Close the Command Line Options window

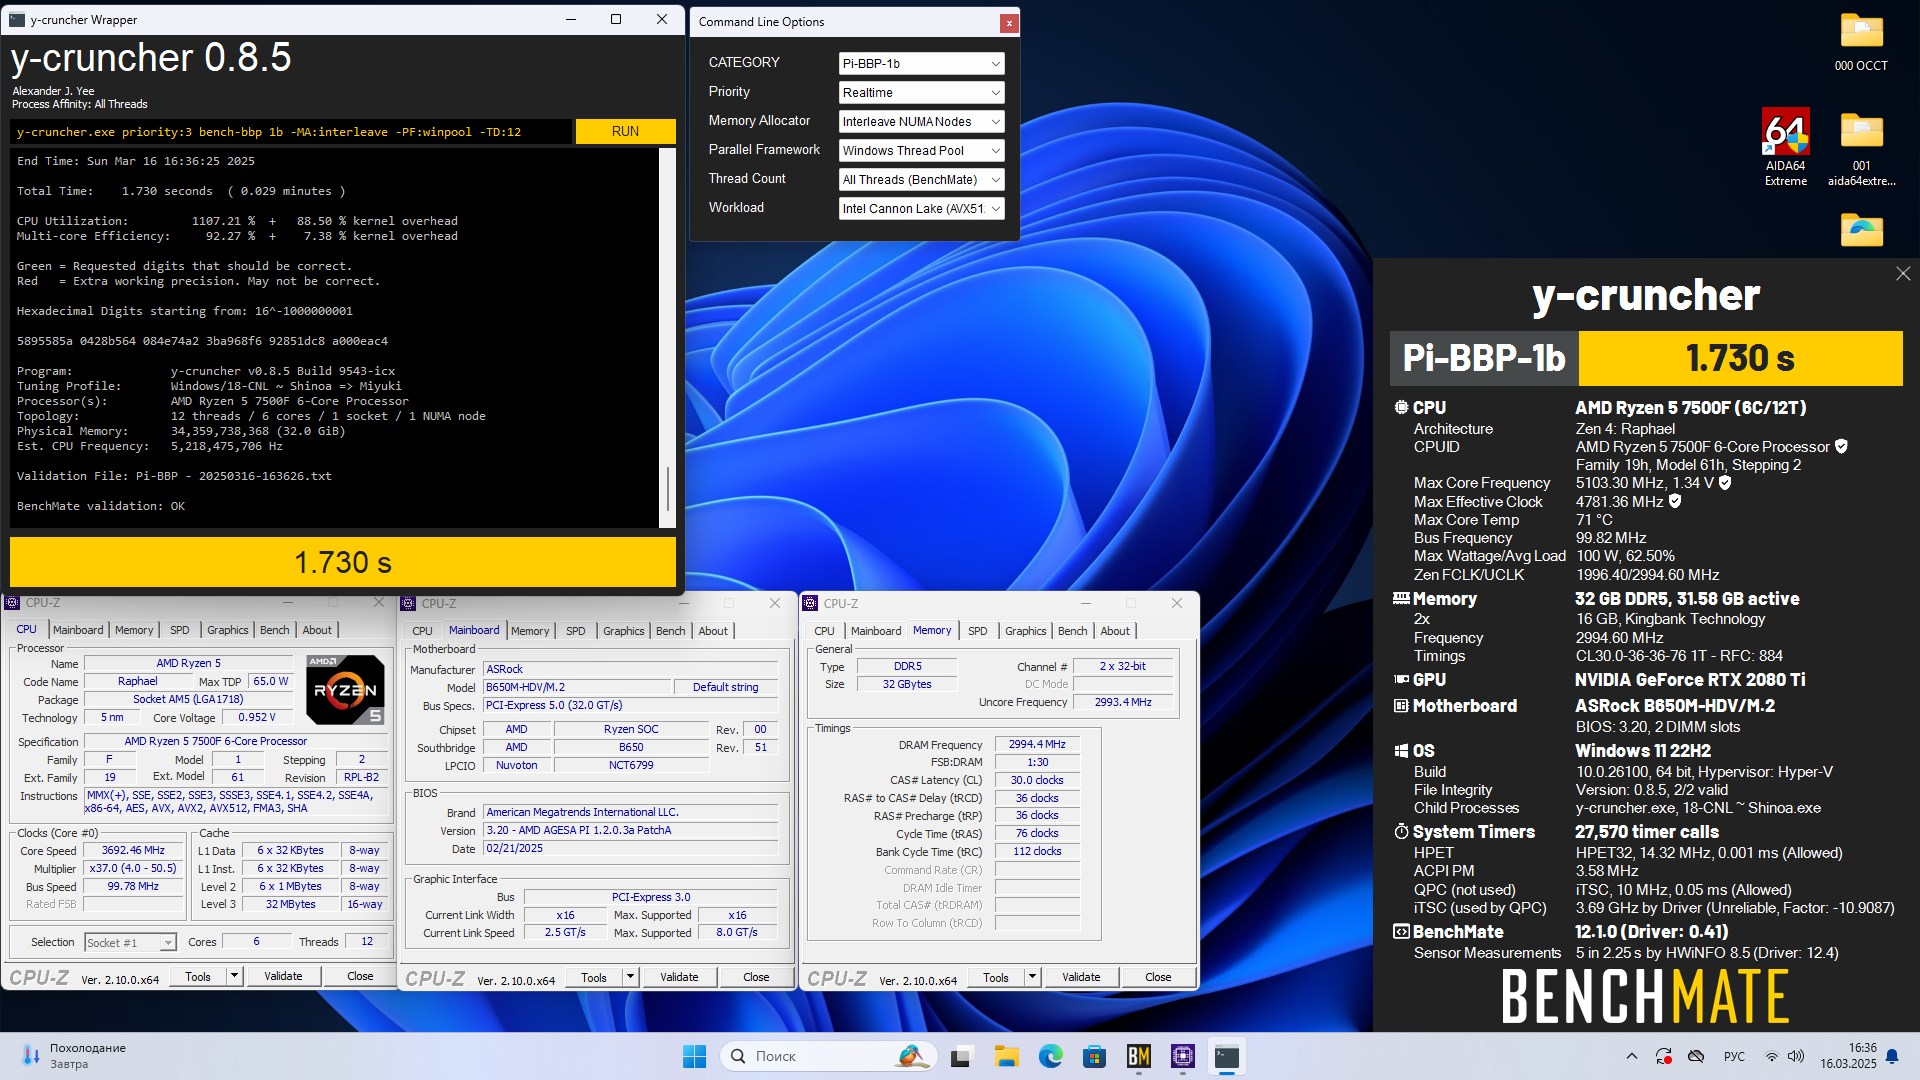tap(1009, 22)
